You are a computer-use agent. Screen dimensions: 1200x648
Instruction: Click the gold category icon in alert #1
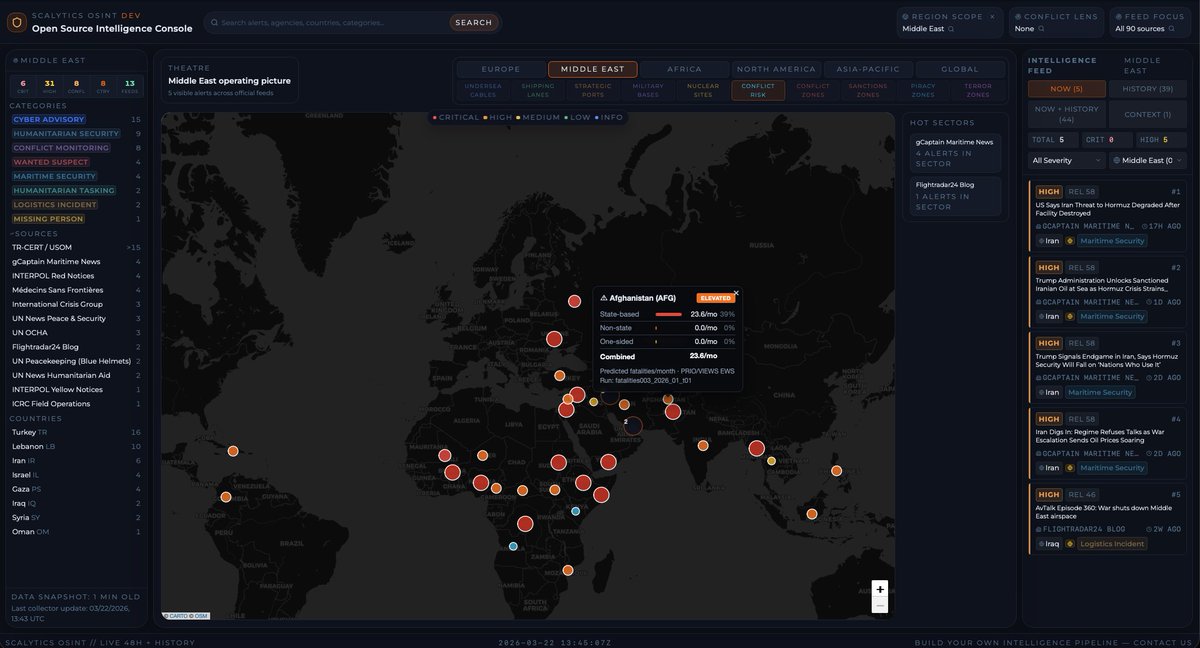(x=1070, y=241)
